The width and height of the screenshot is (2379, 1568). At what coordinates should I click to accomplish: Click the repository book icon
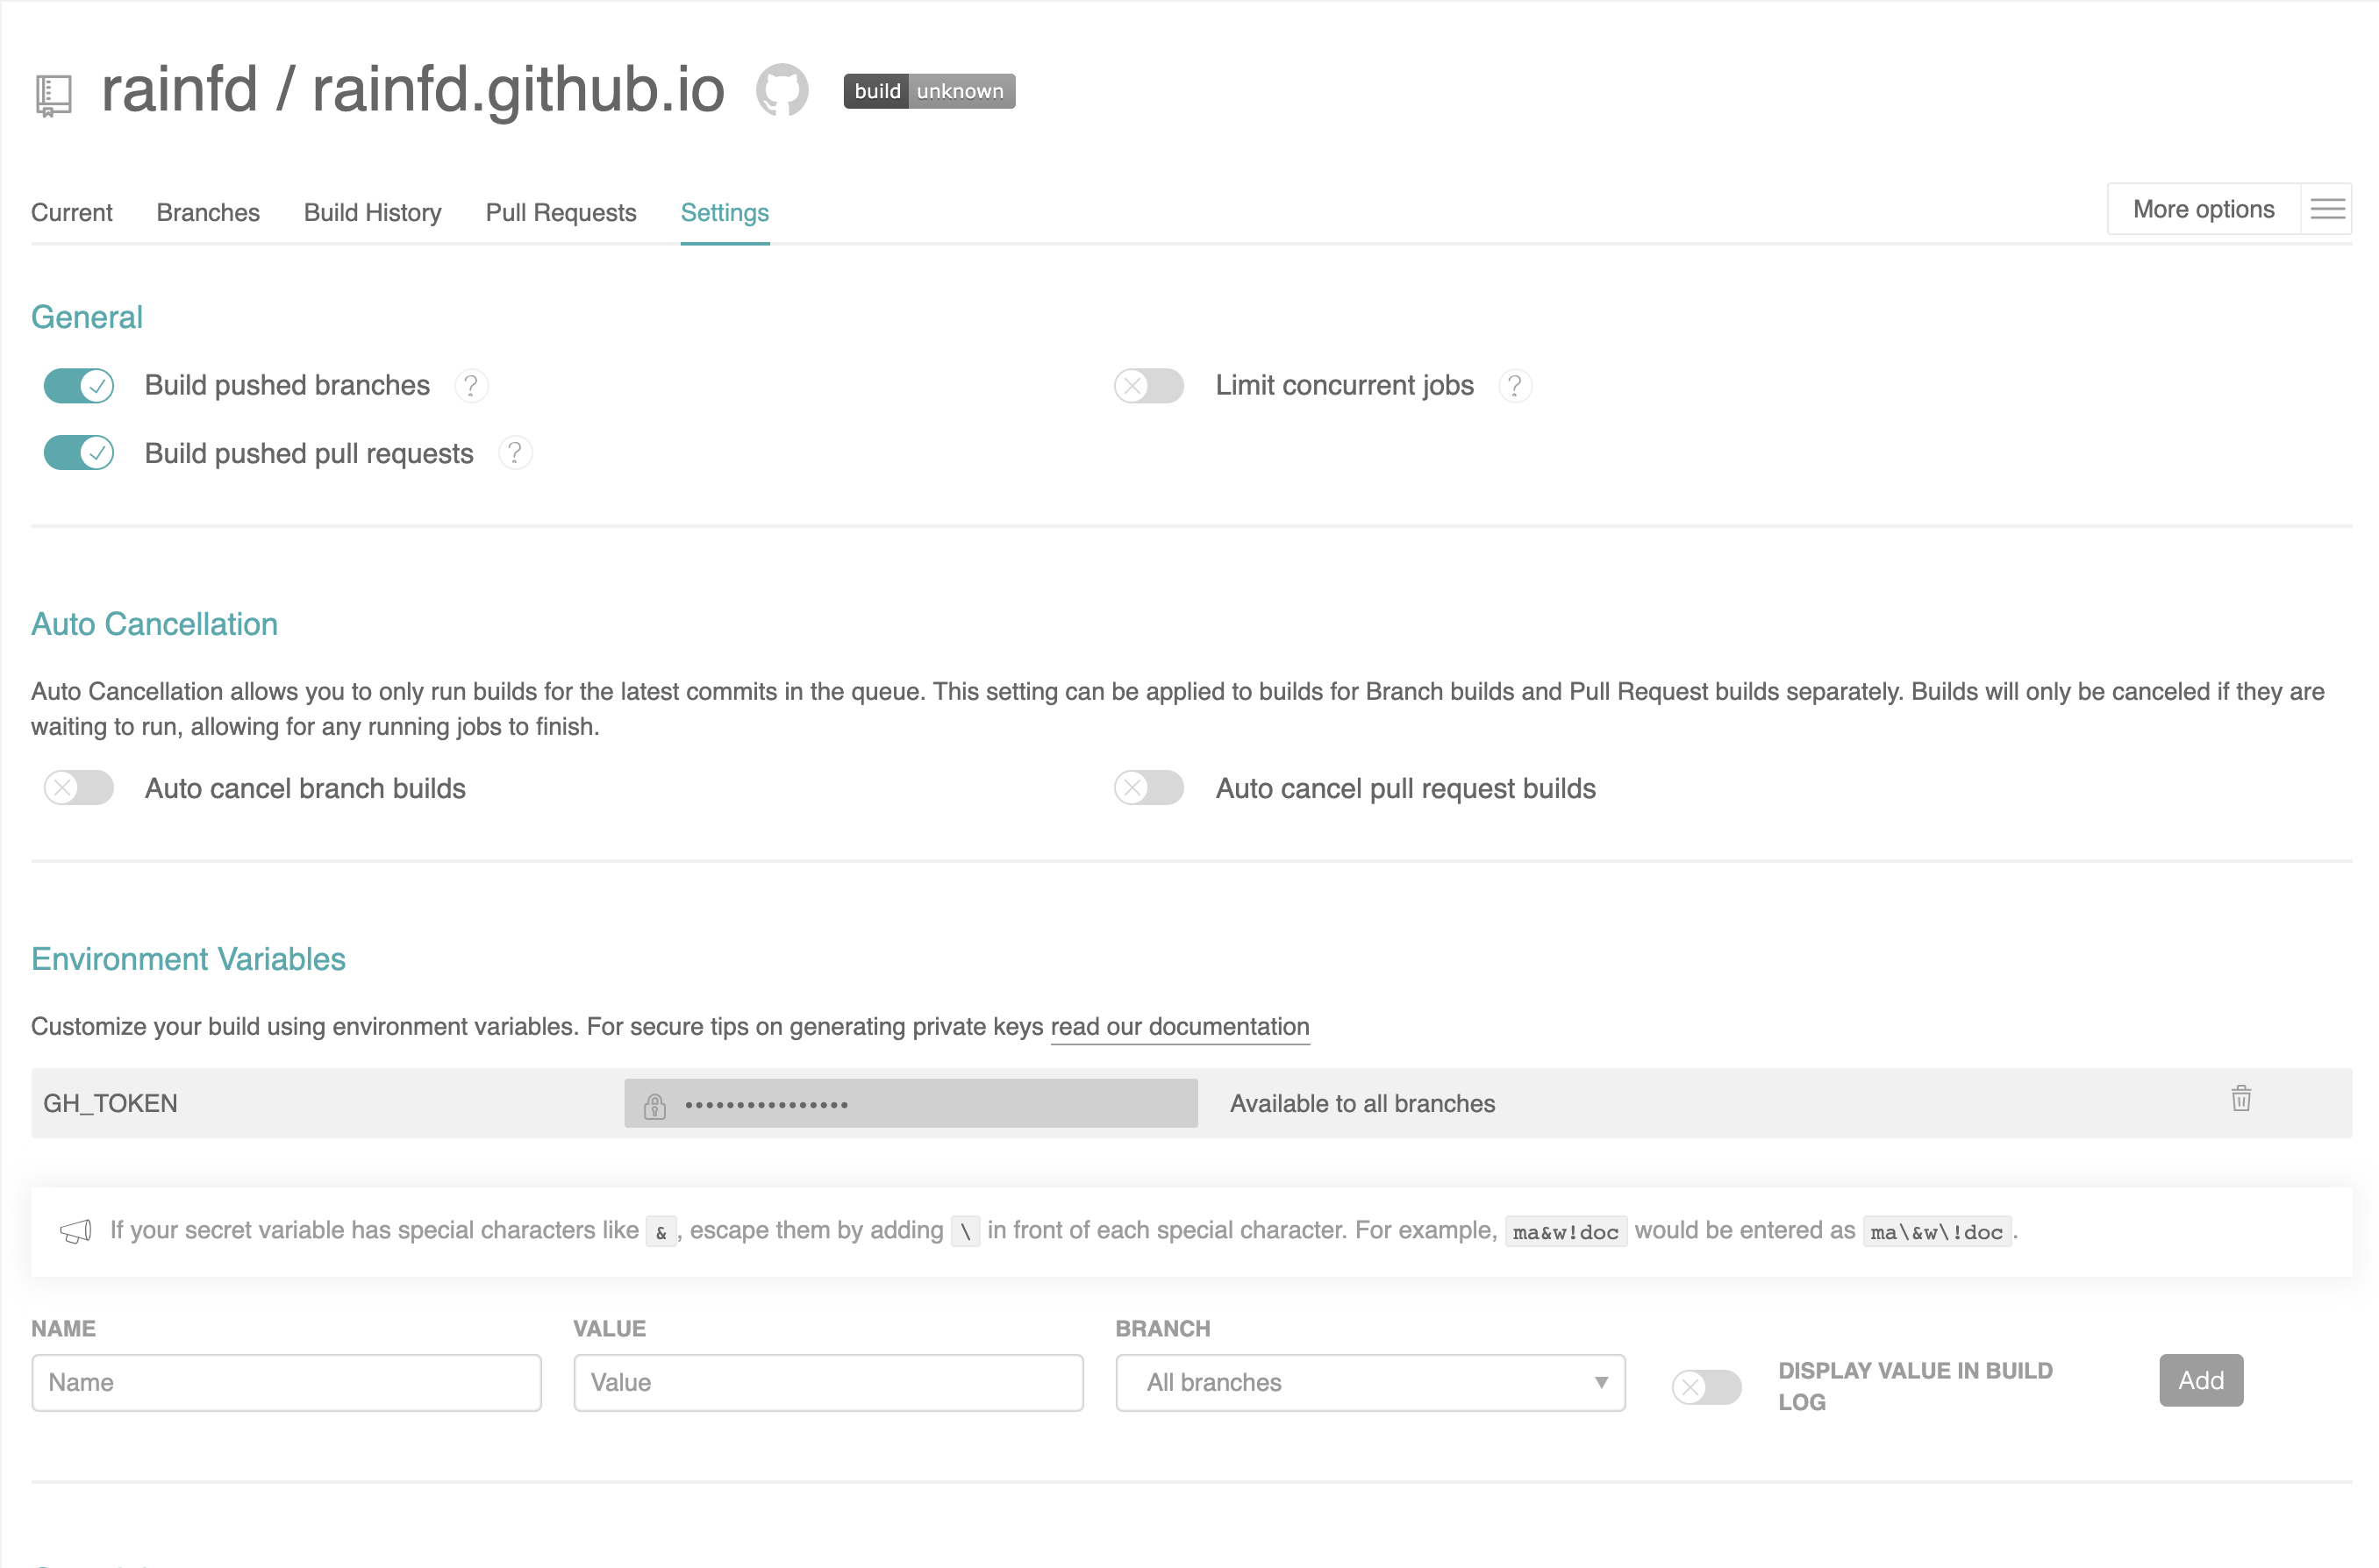(54, 95)
